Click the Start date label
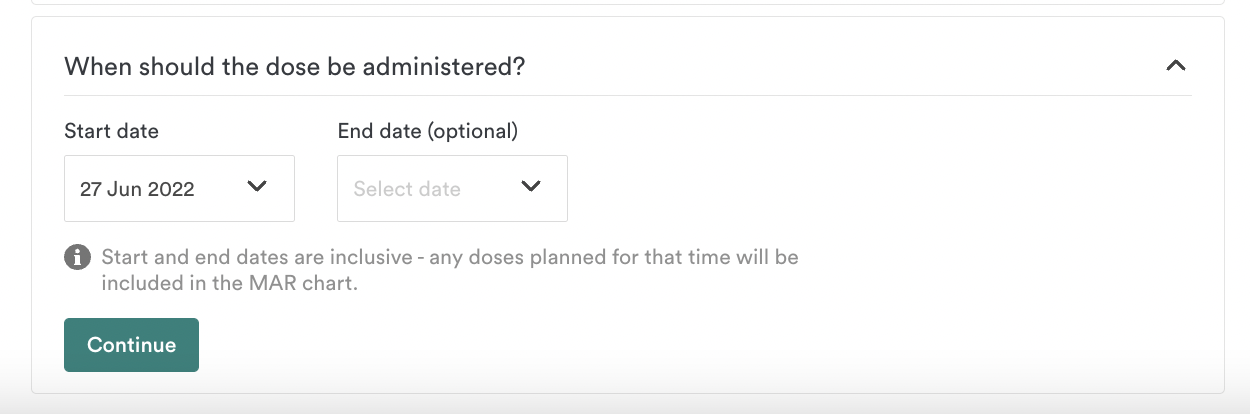The height and width of the screenshot is (414, 1250). [111, 130]
